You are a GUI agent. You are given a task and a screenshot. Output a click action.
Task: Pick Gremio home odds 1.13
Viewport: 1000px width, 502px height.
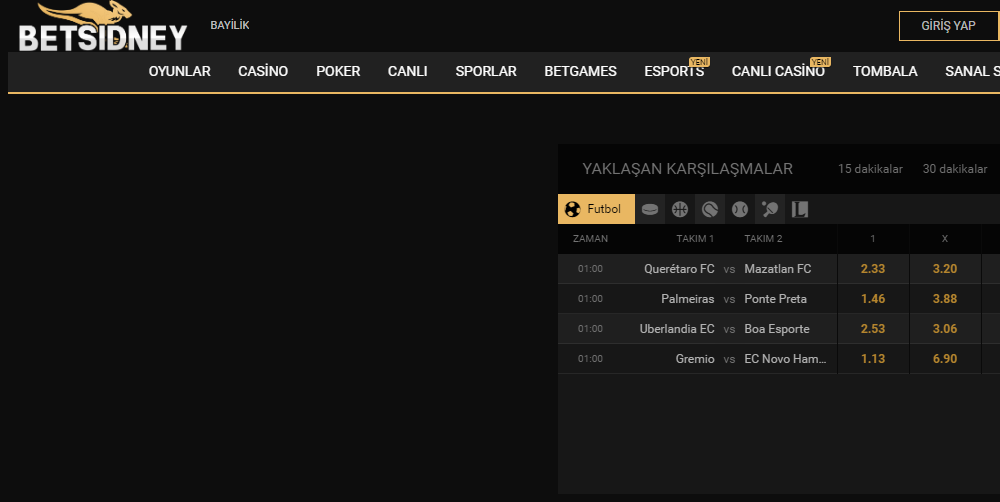click(x=873, y=359)
